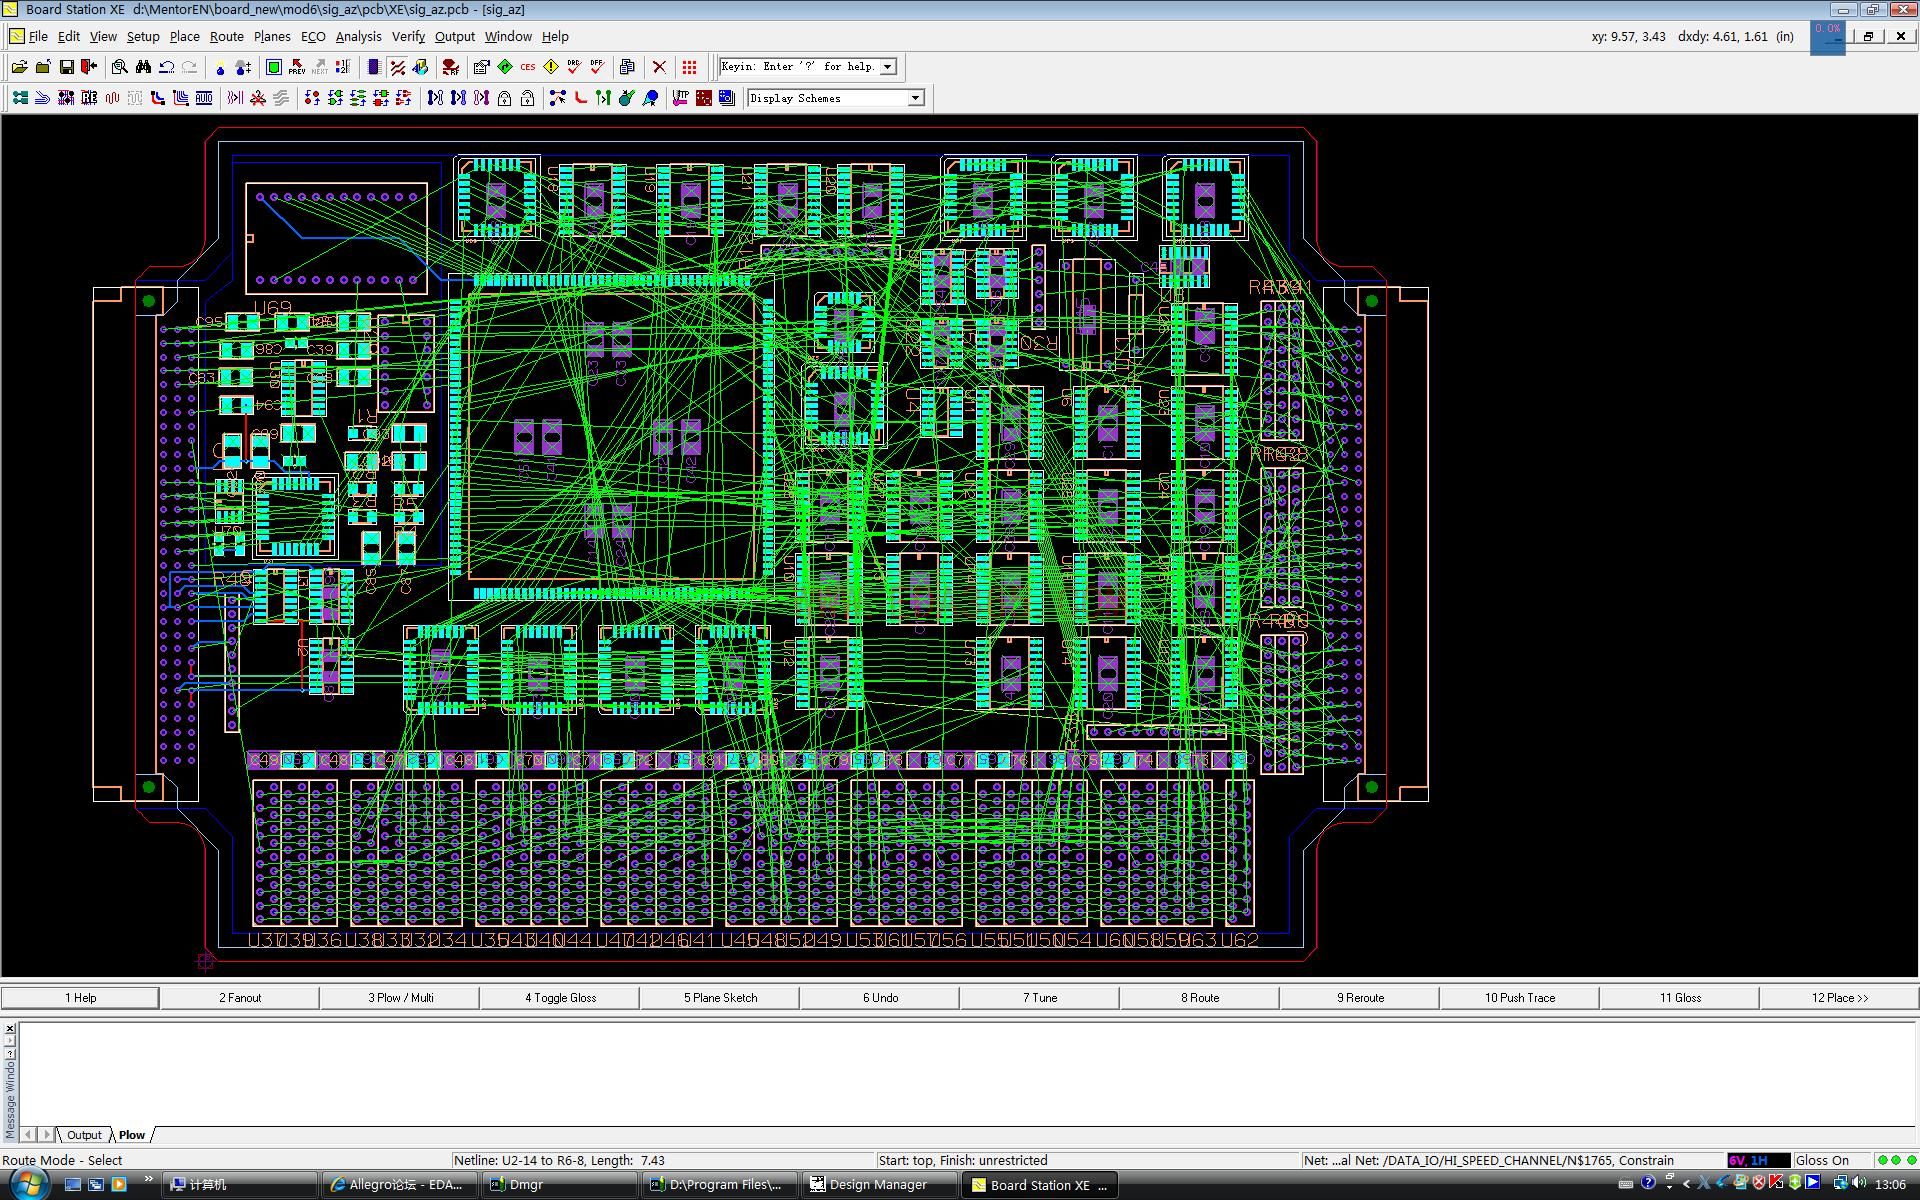
Task: Open Design Manager from the taskbar
Action: 877,1185
